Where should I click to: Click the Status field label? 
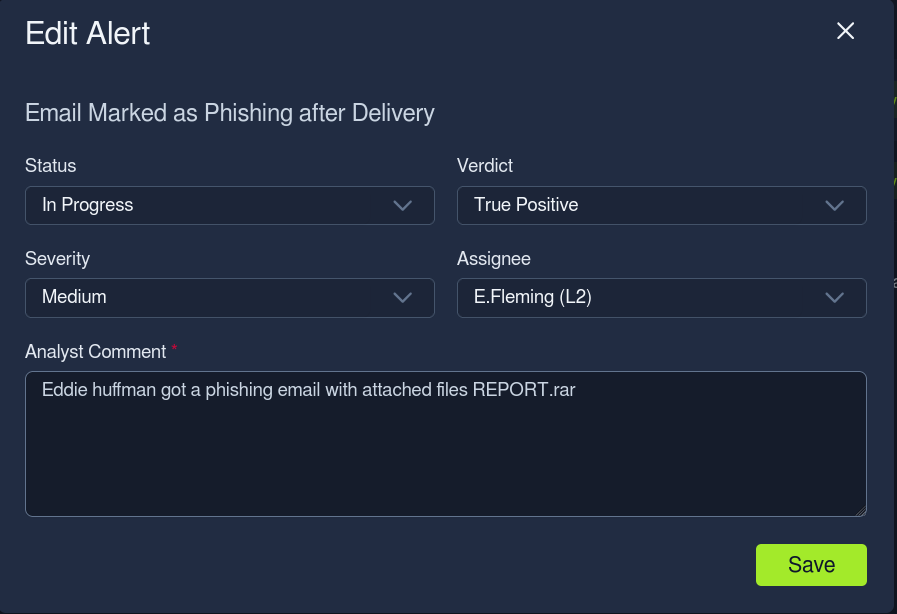(x=50, y=166)
